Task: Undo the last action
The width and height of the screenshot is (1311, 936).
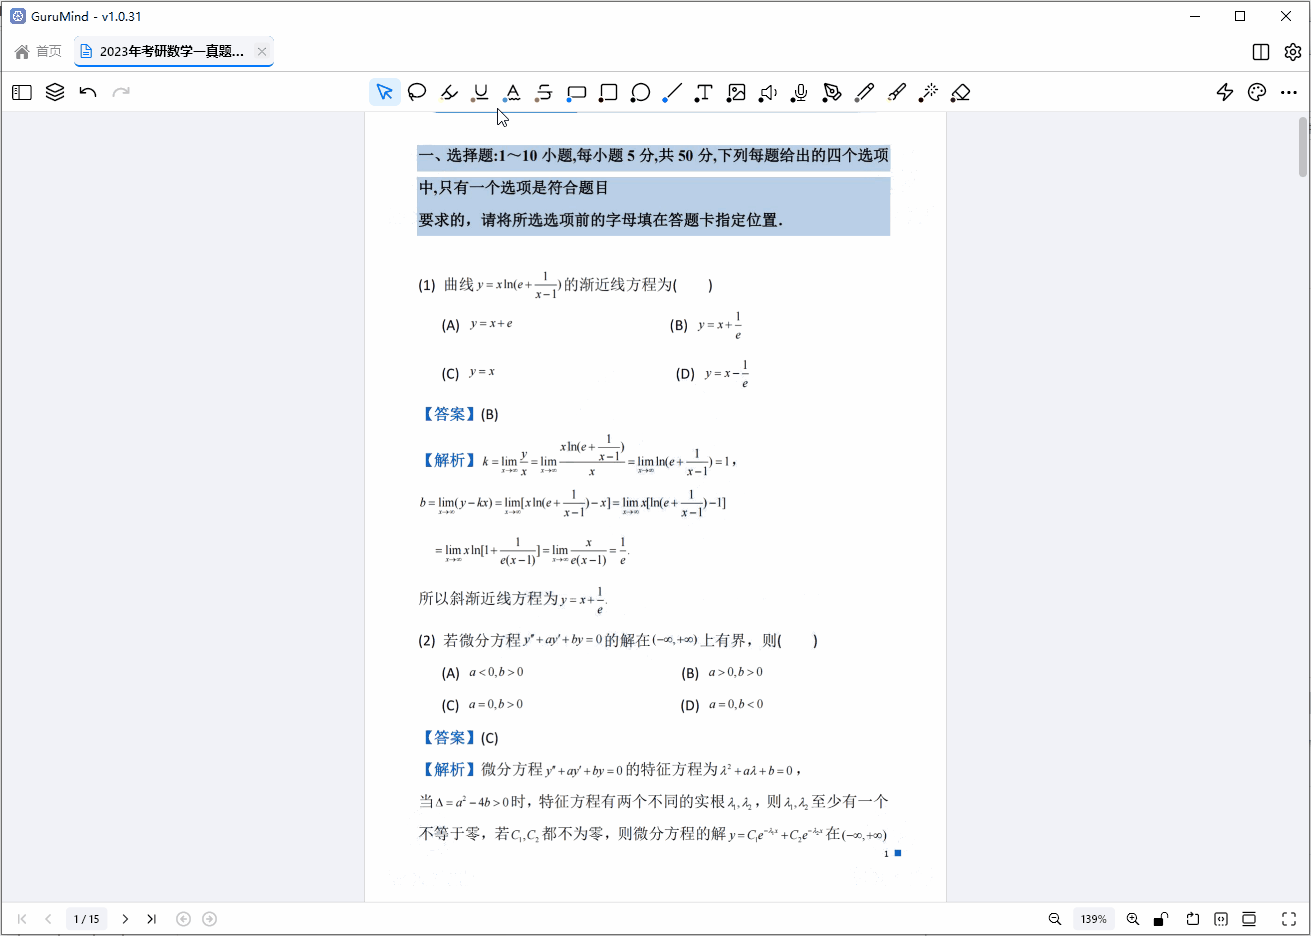Action: tap(88, 92)
